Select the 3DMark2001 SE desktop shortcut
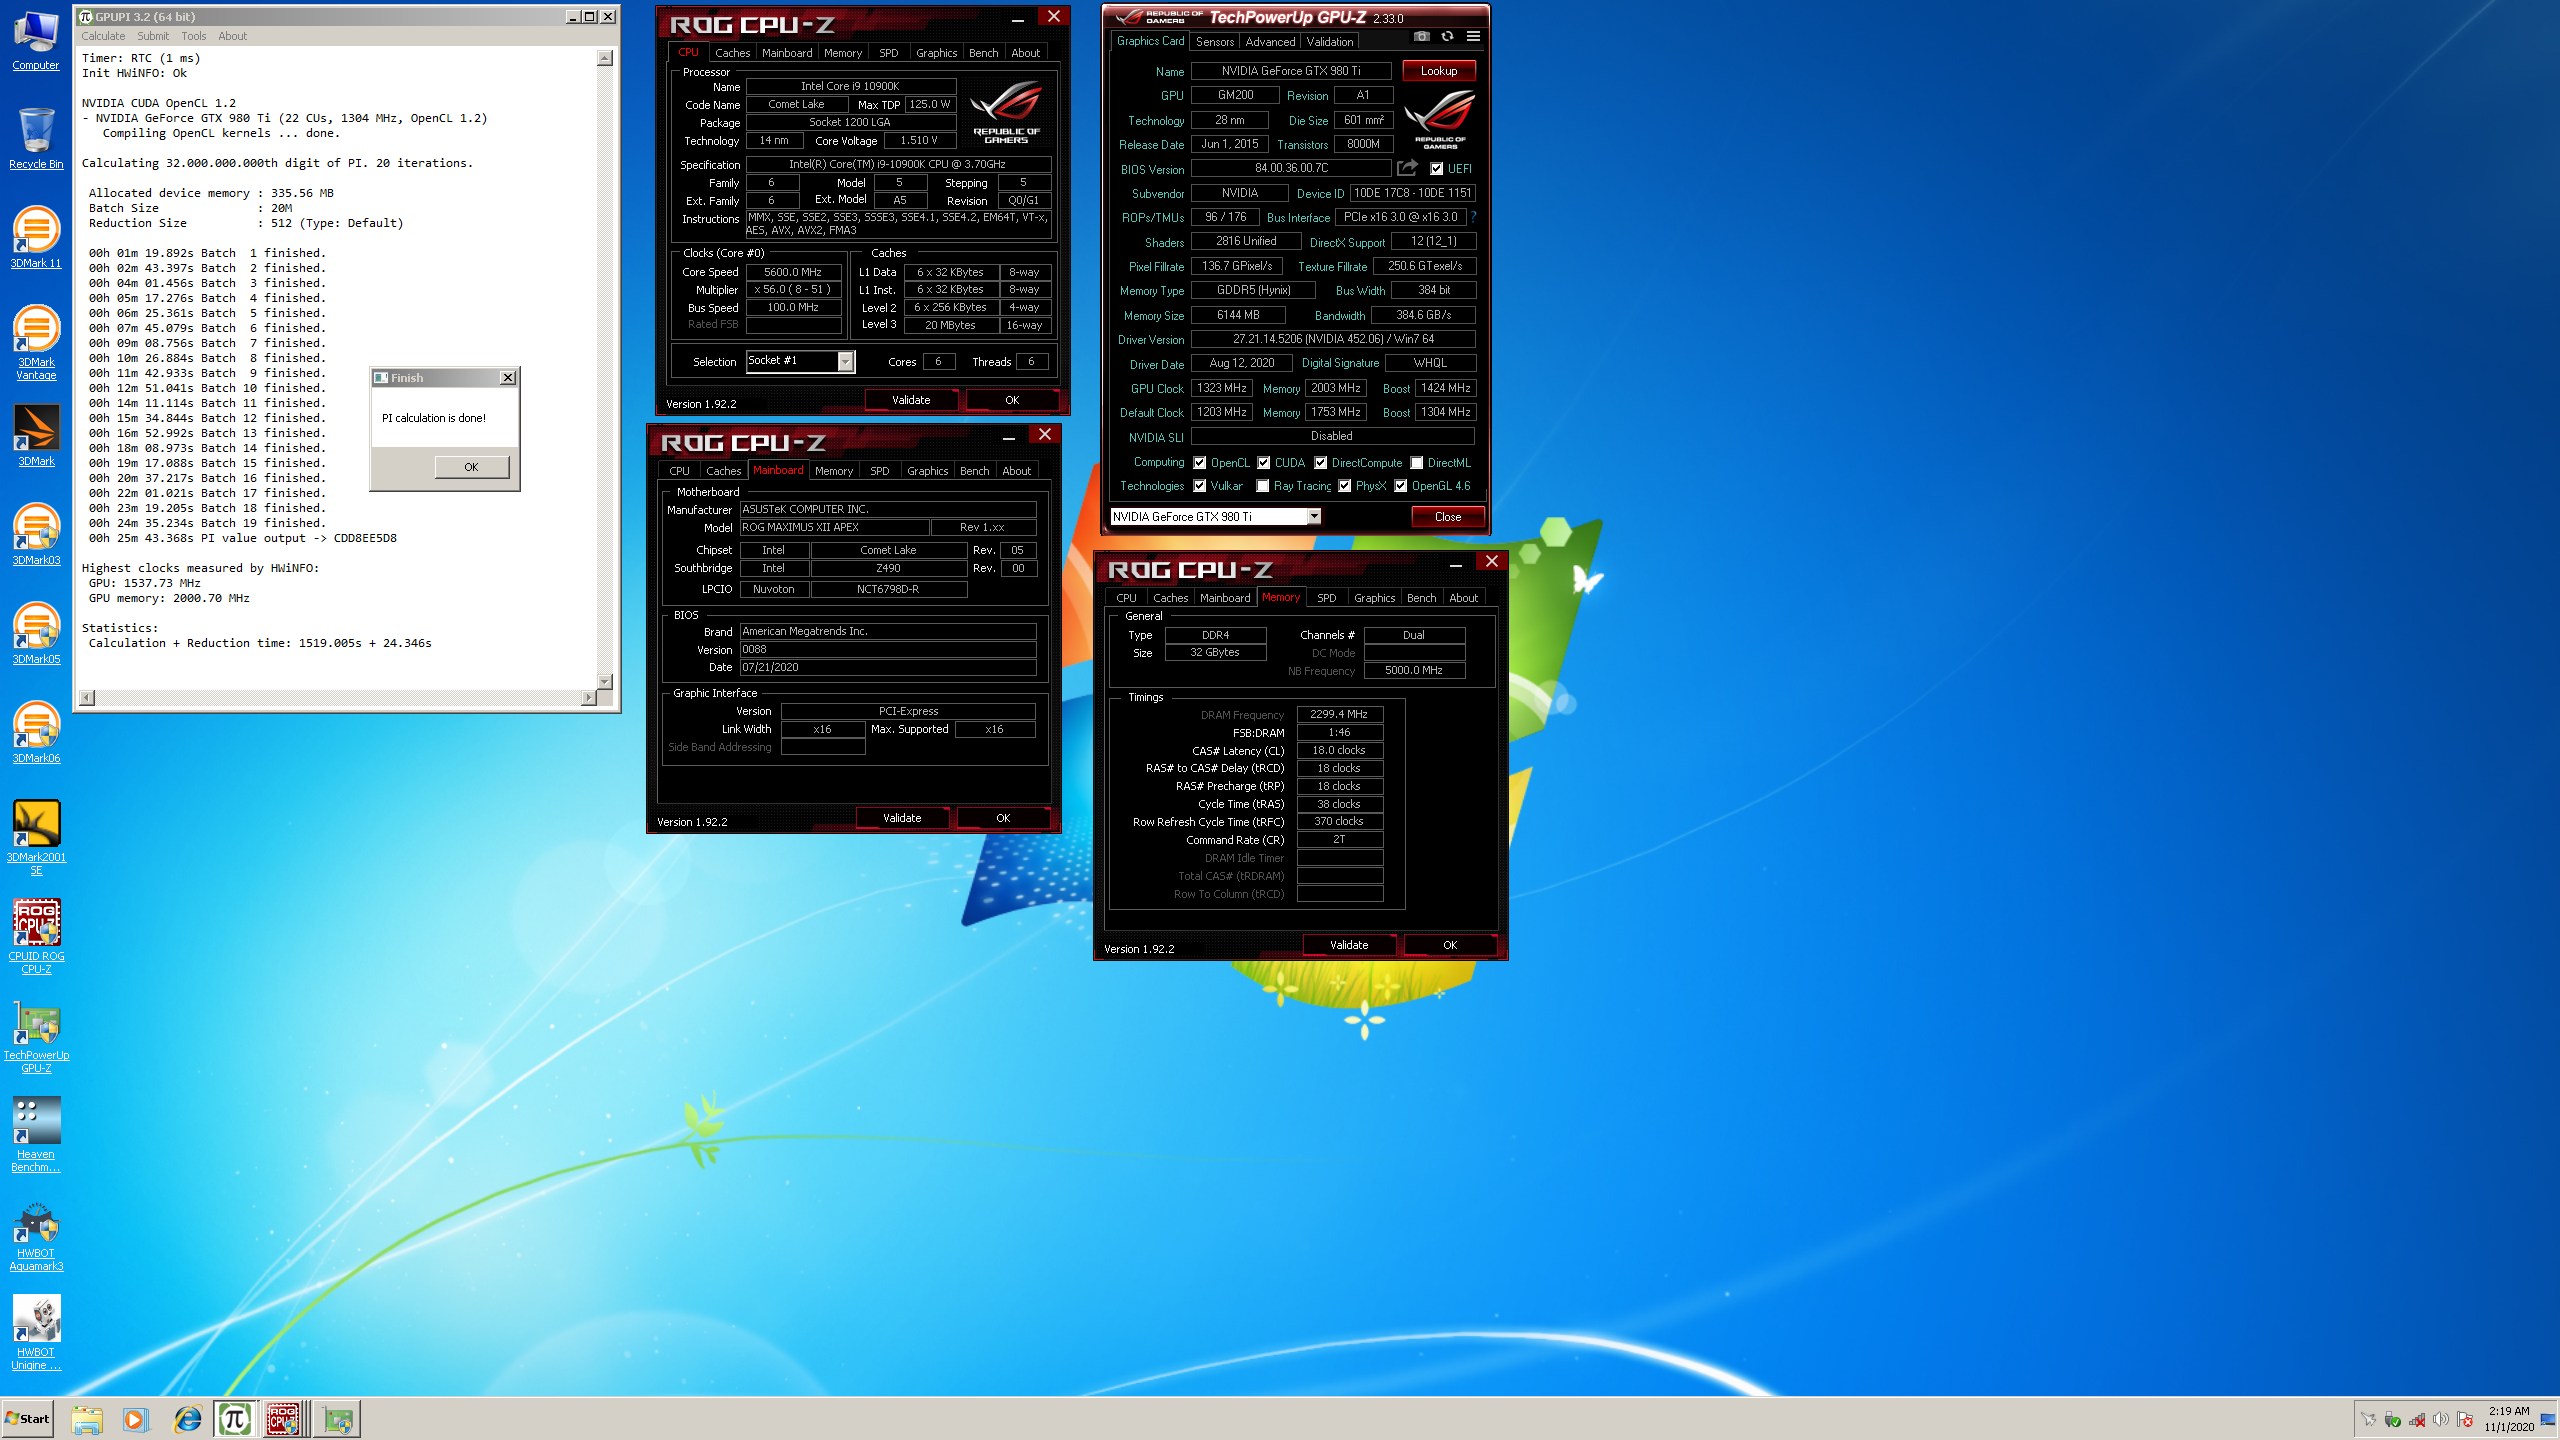2560x1440 pixels. (x=36, y=837)
